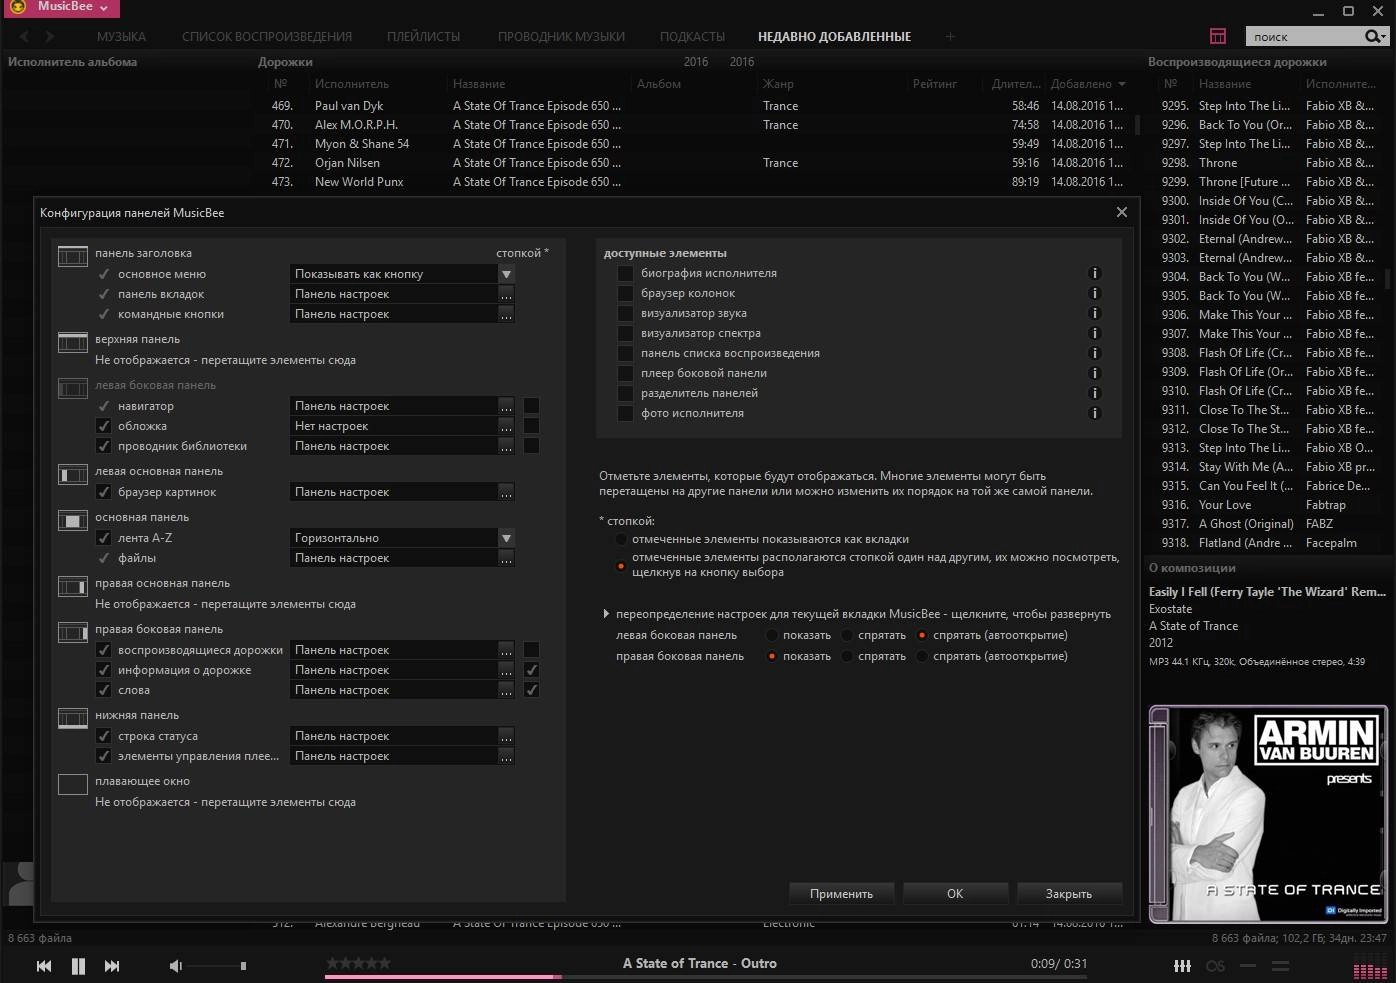The image size is (1396, 983).
Task: Set left sidebar to 'показать'
Action: [x=772, y=635]
